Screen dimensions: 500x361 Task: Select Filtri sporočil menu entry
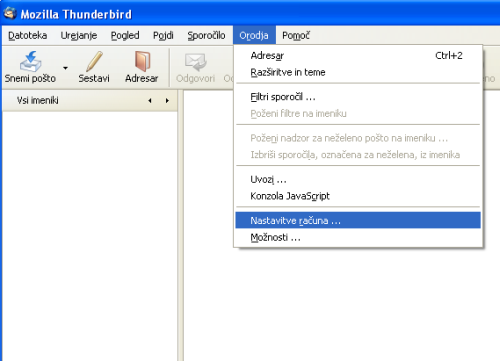click(358, 97)
